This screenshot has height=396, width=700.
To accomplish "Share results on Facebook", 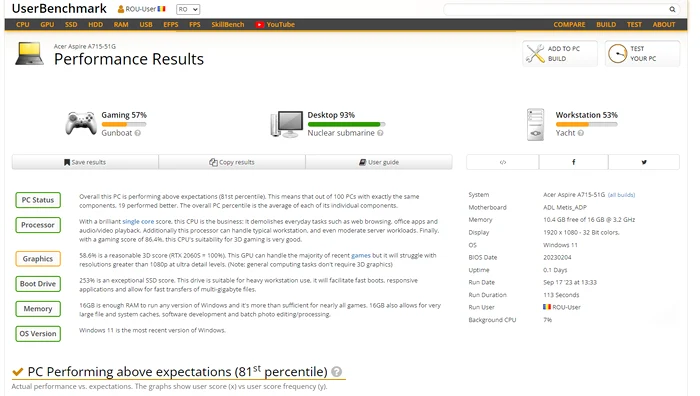I will click(574, 162).
